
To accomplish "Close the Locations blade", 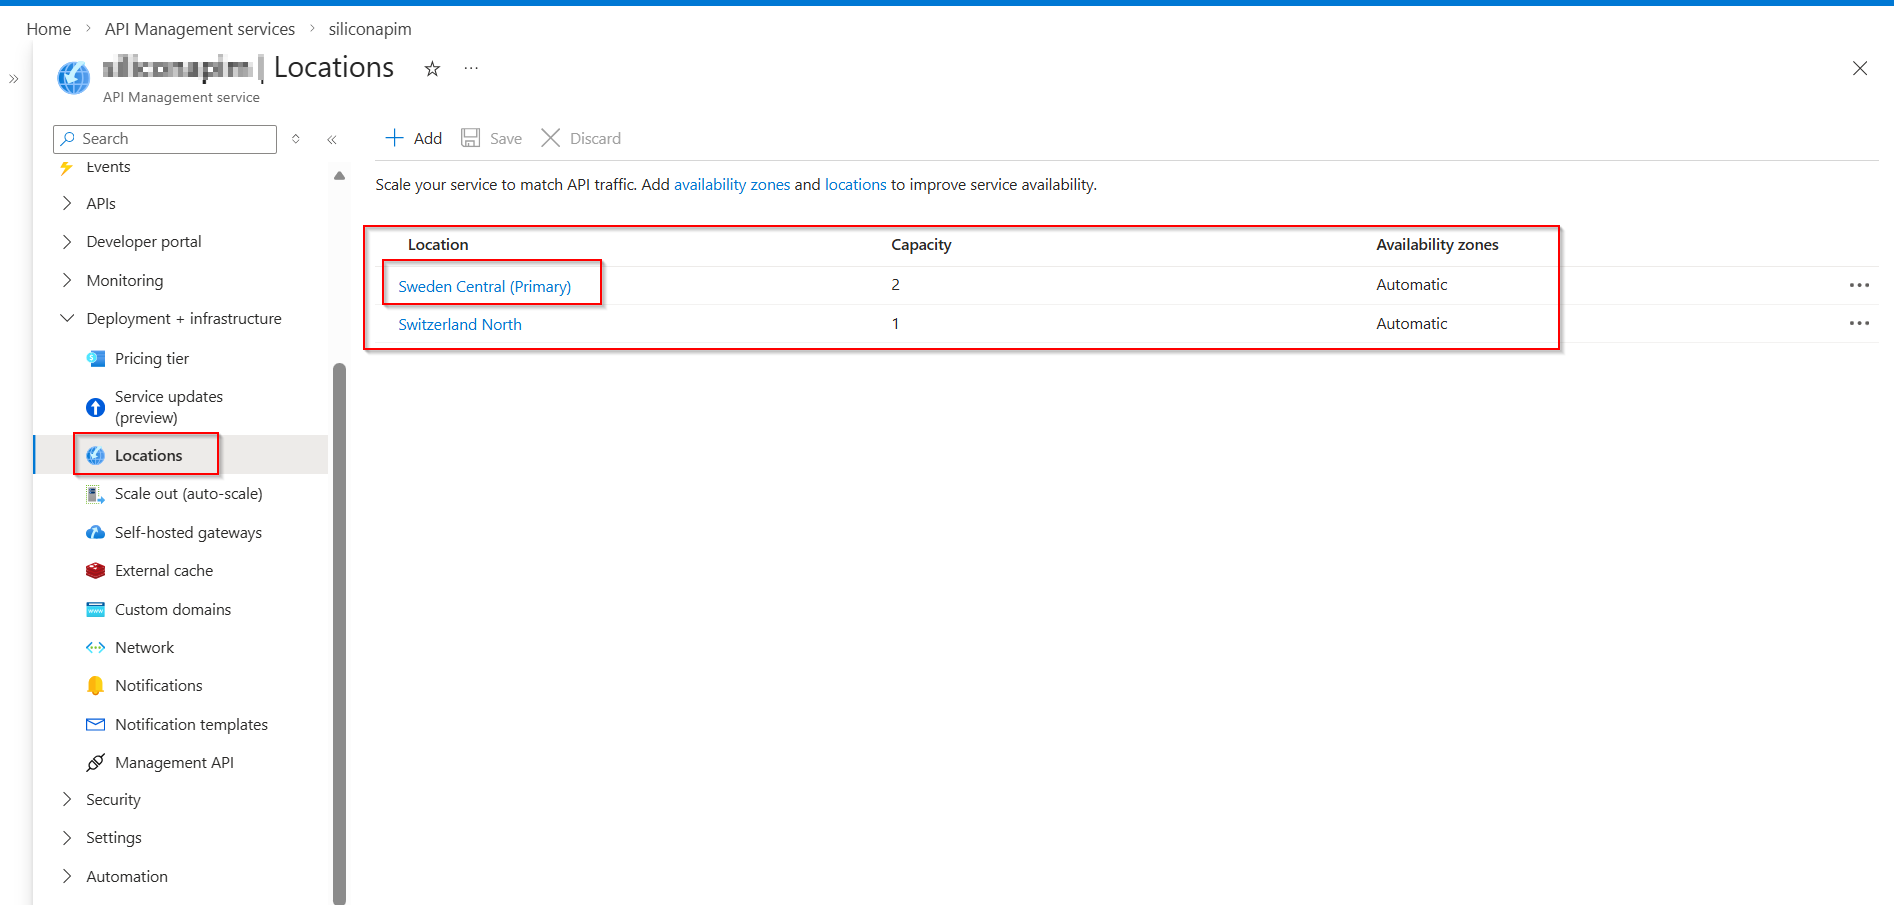I will pyautogui.click(x=1860, y=68).
